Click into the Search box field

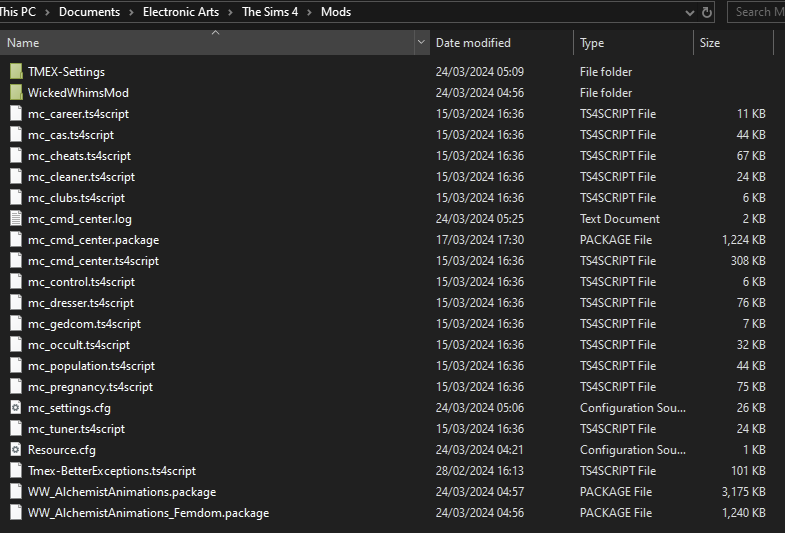point(757,12)
